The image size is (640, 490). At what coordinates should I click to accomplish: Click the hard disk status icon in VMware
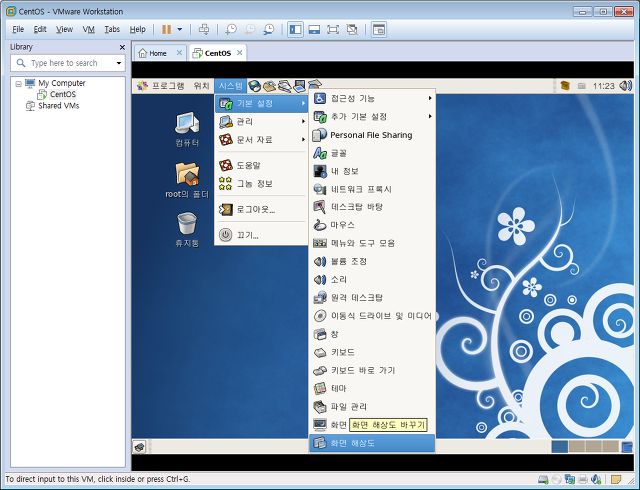[x=543, y=479]
